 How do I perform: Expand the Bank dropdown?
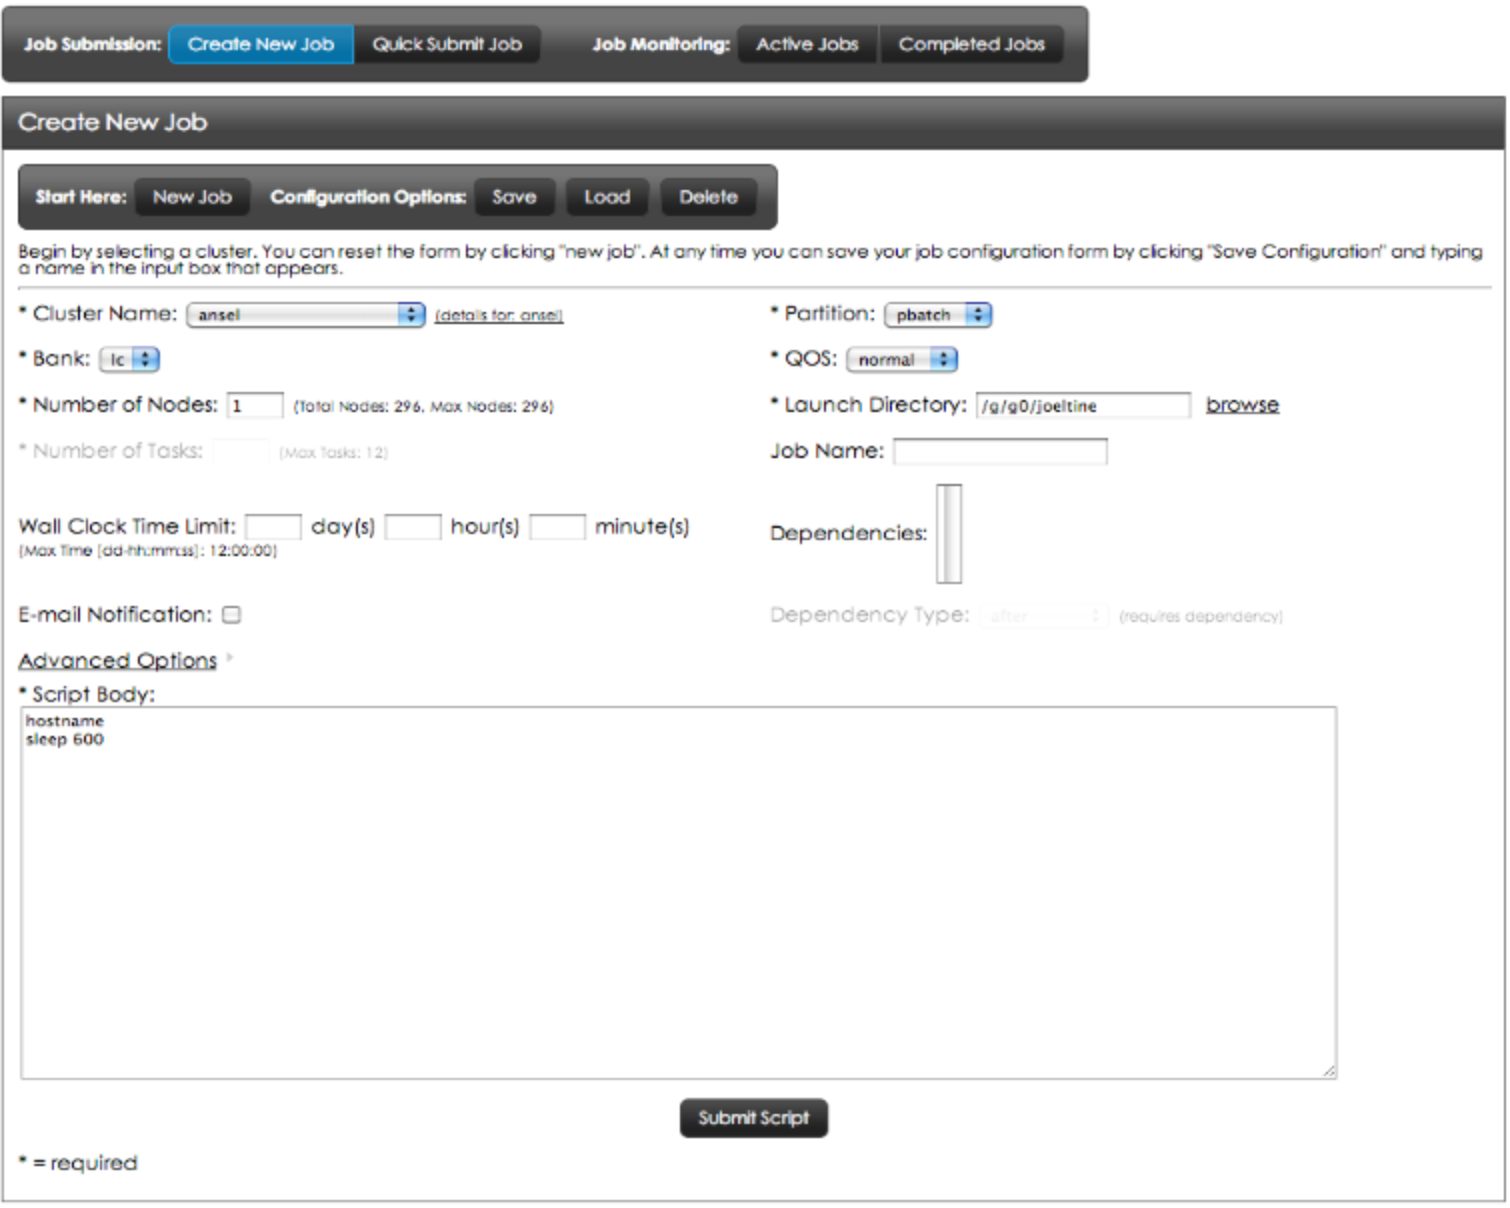point(130,360)
